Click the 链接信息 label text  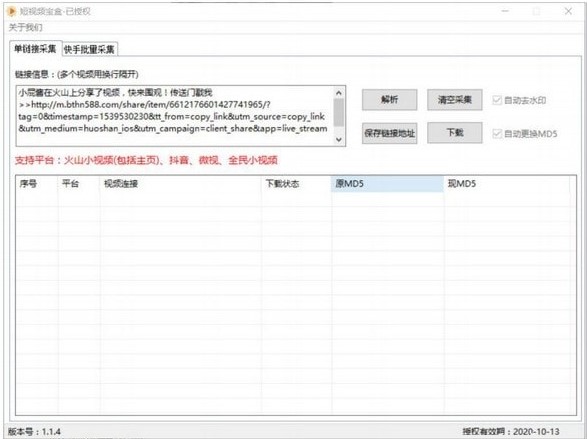tap(76, 74)
